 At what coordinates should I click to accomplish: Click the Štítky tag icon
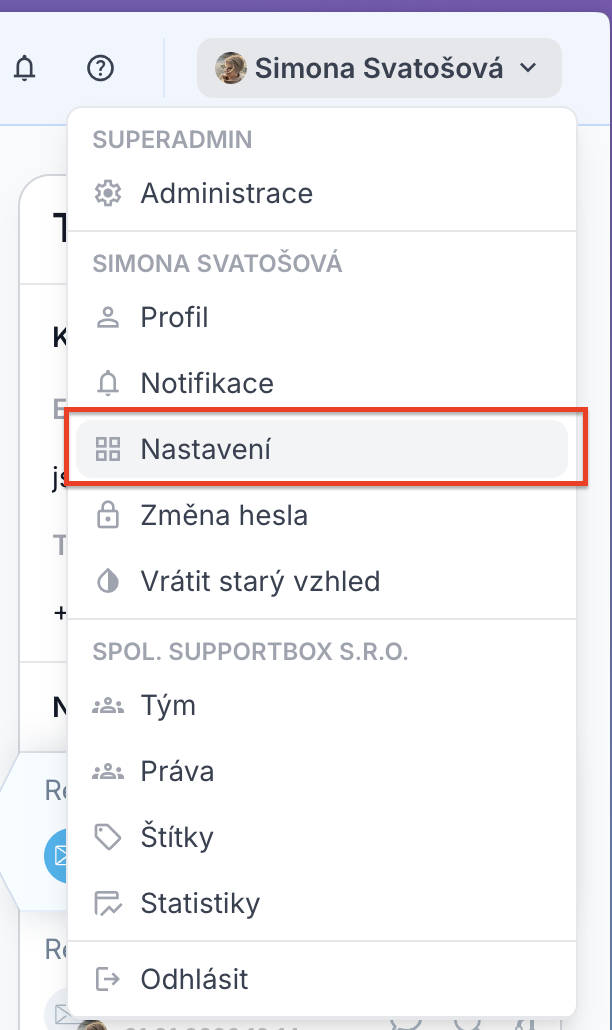point(107,837)
